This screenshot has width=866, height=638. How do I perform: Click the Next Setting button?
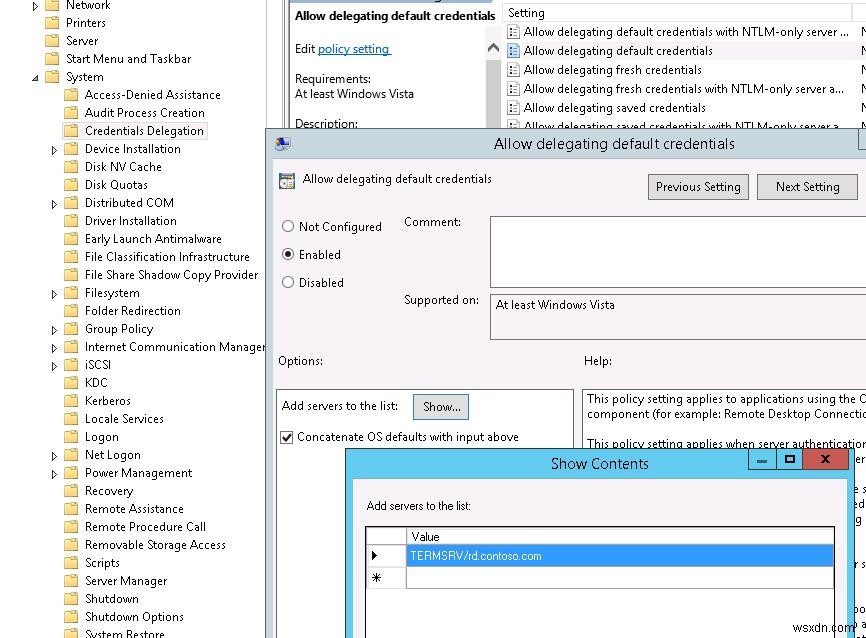[x=806, y=186]
